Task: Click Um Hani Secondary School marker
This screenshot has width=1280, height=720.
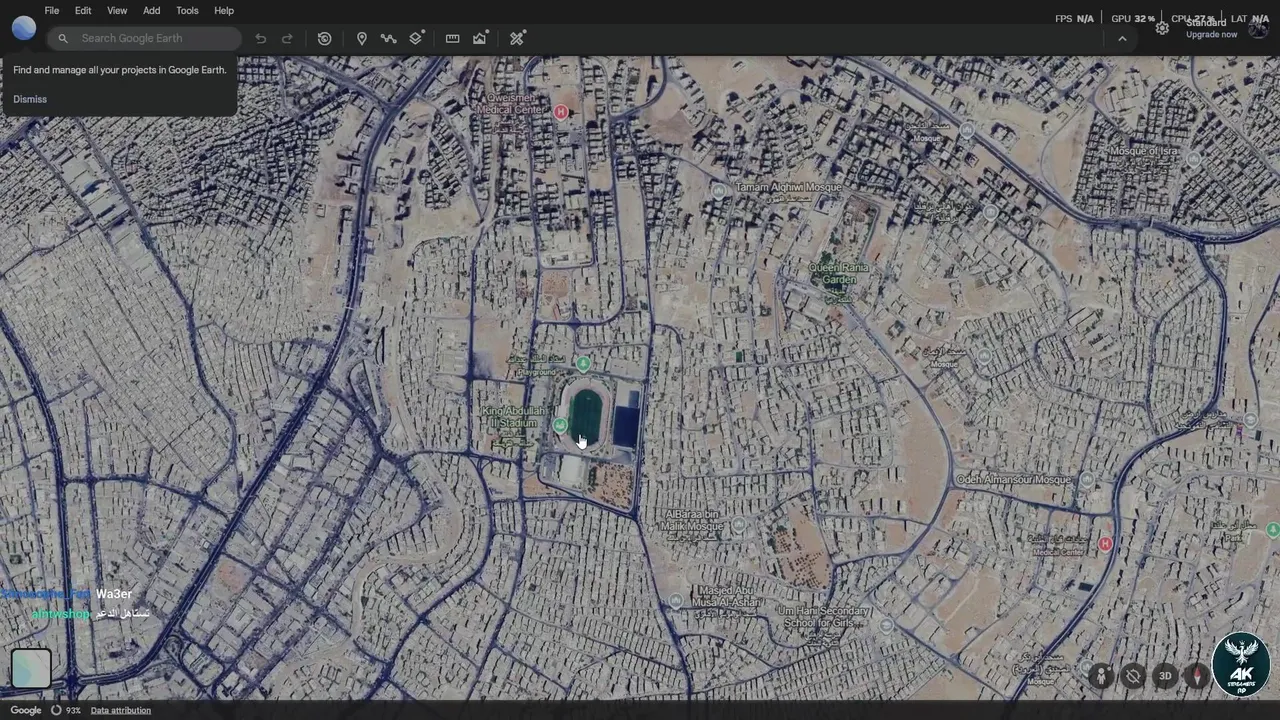Action: (886, 625)
